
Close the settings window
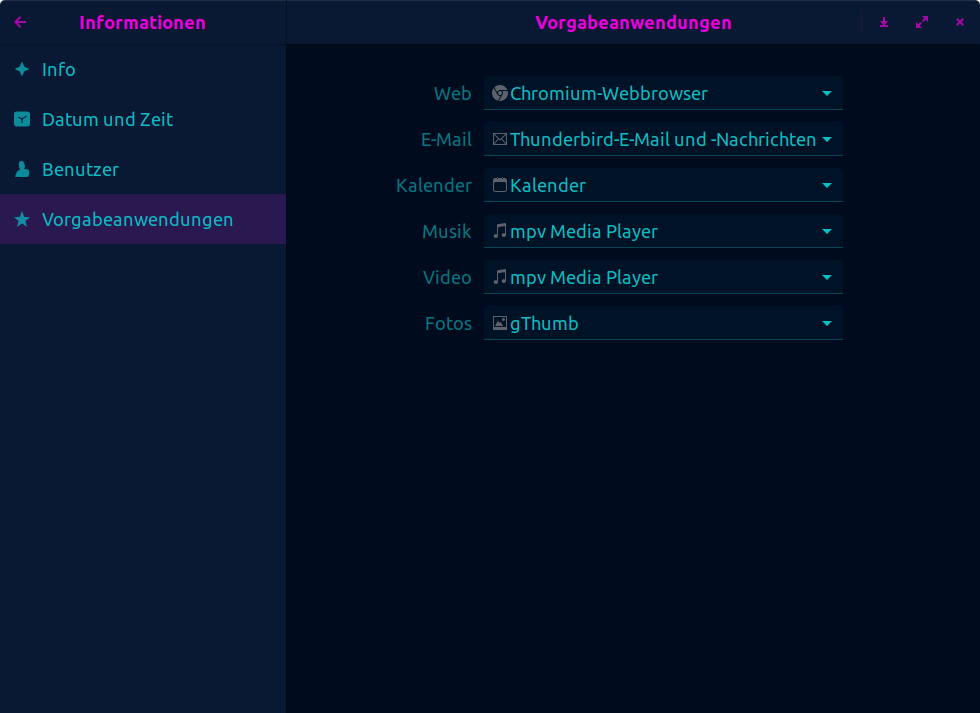pos(960,22)
